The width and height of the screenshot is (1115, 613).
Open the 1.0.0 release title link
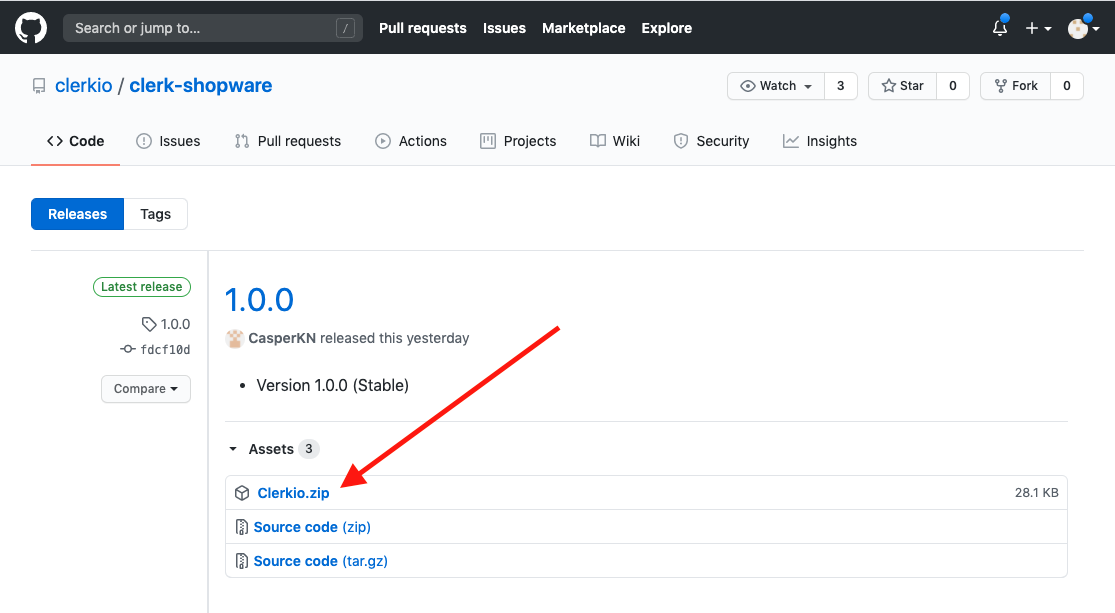click(x=259, y=299)
